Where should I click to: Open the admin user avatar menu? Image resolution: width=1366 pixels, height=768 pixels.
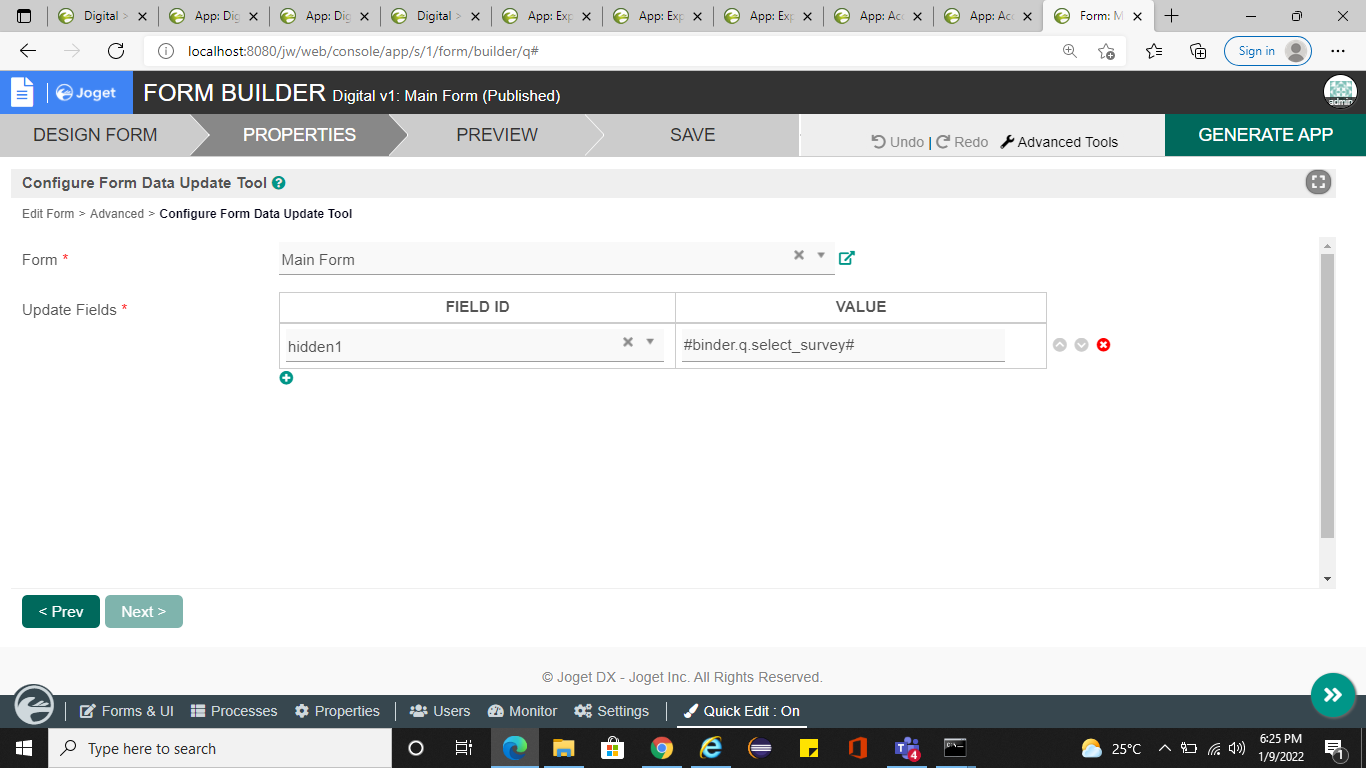(1340, 92)
